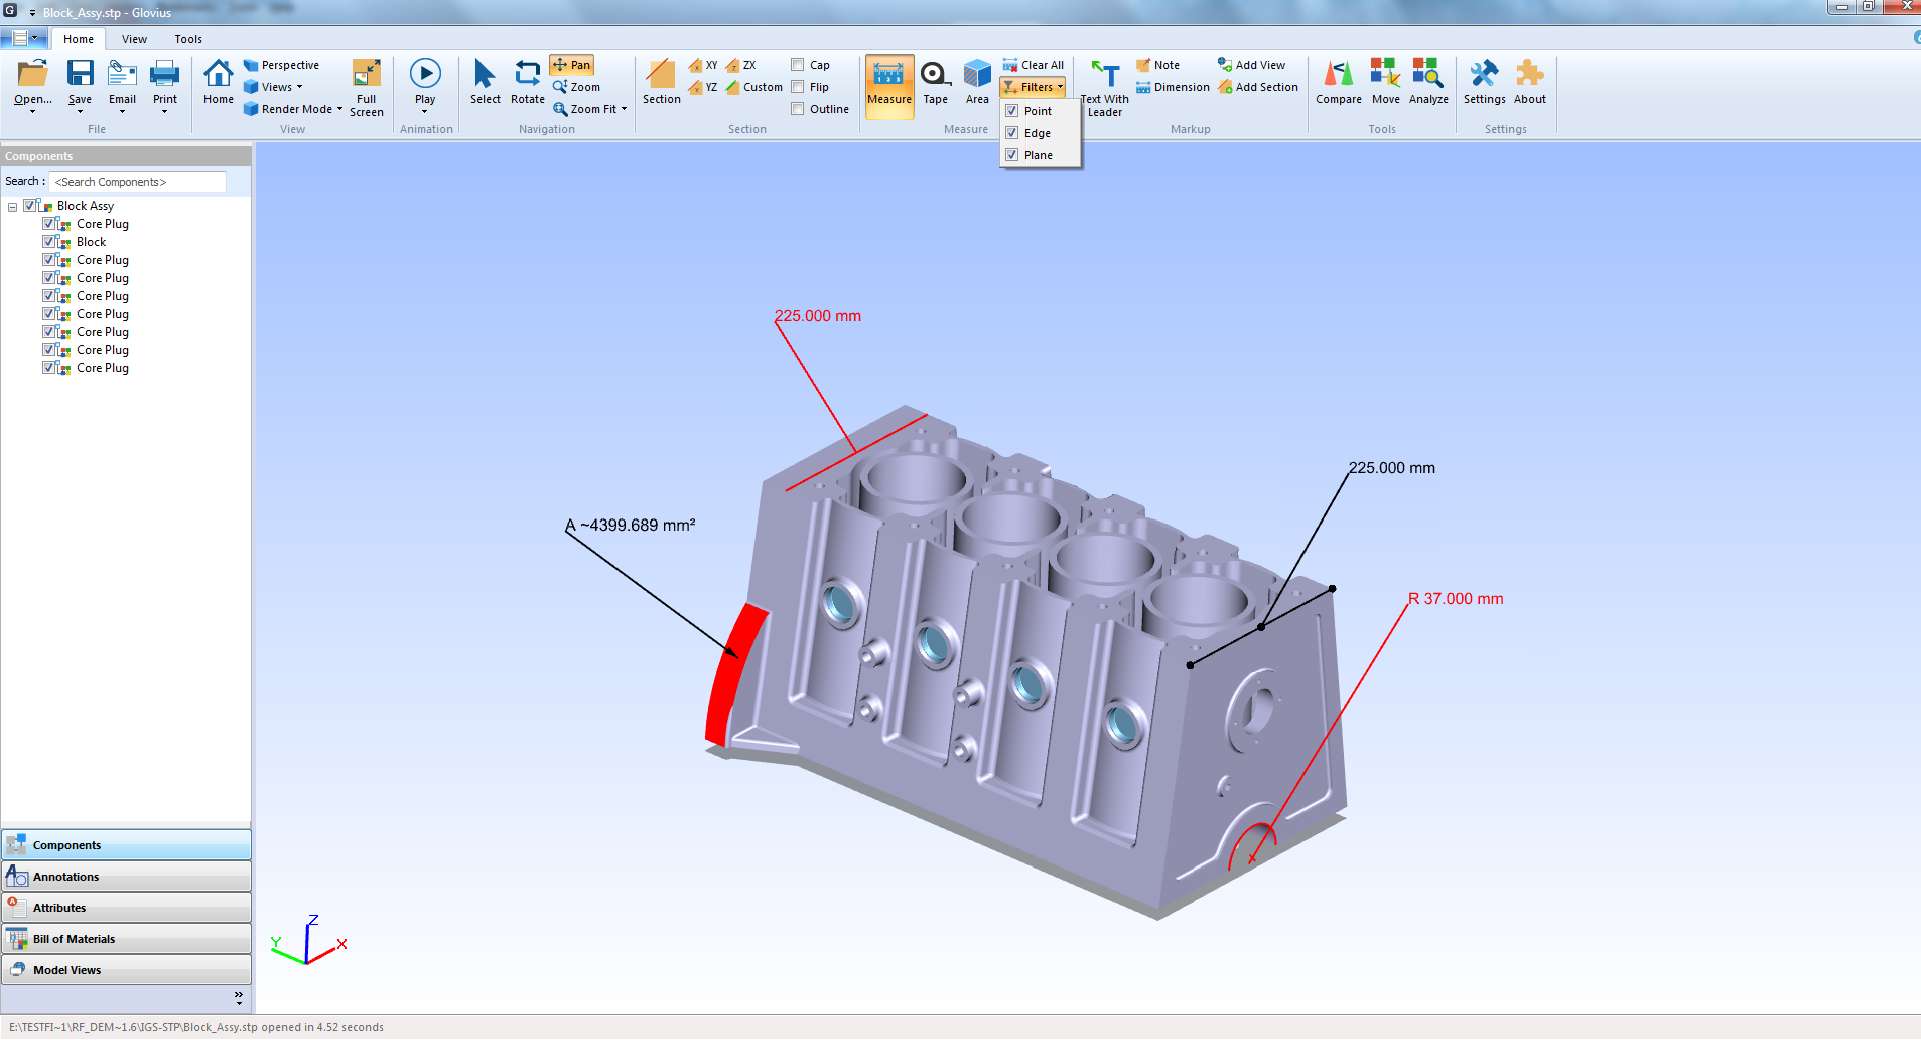The width and height of the screenshot is (1921, 1040).
Task: Open the application menu dropdown button
Action: click(25, 38)
